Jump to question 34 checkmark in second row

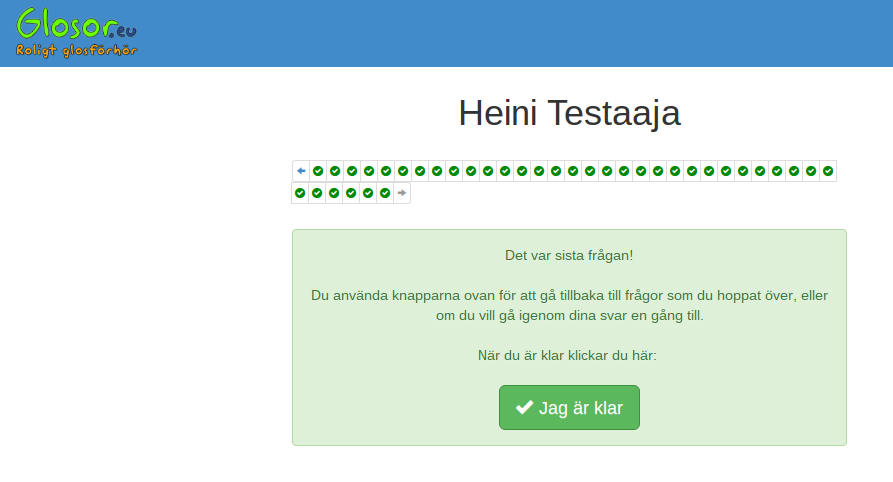[x=334, y=193]
